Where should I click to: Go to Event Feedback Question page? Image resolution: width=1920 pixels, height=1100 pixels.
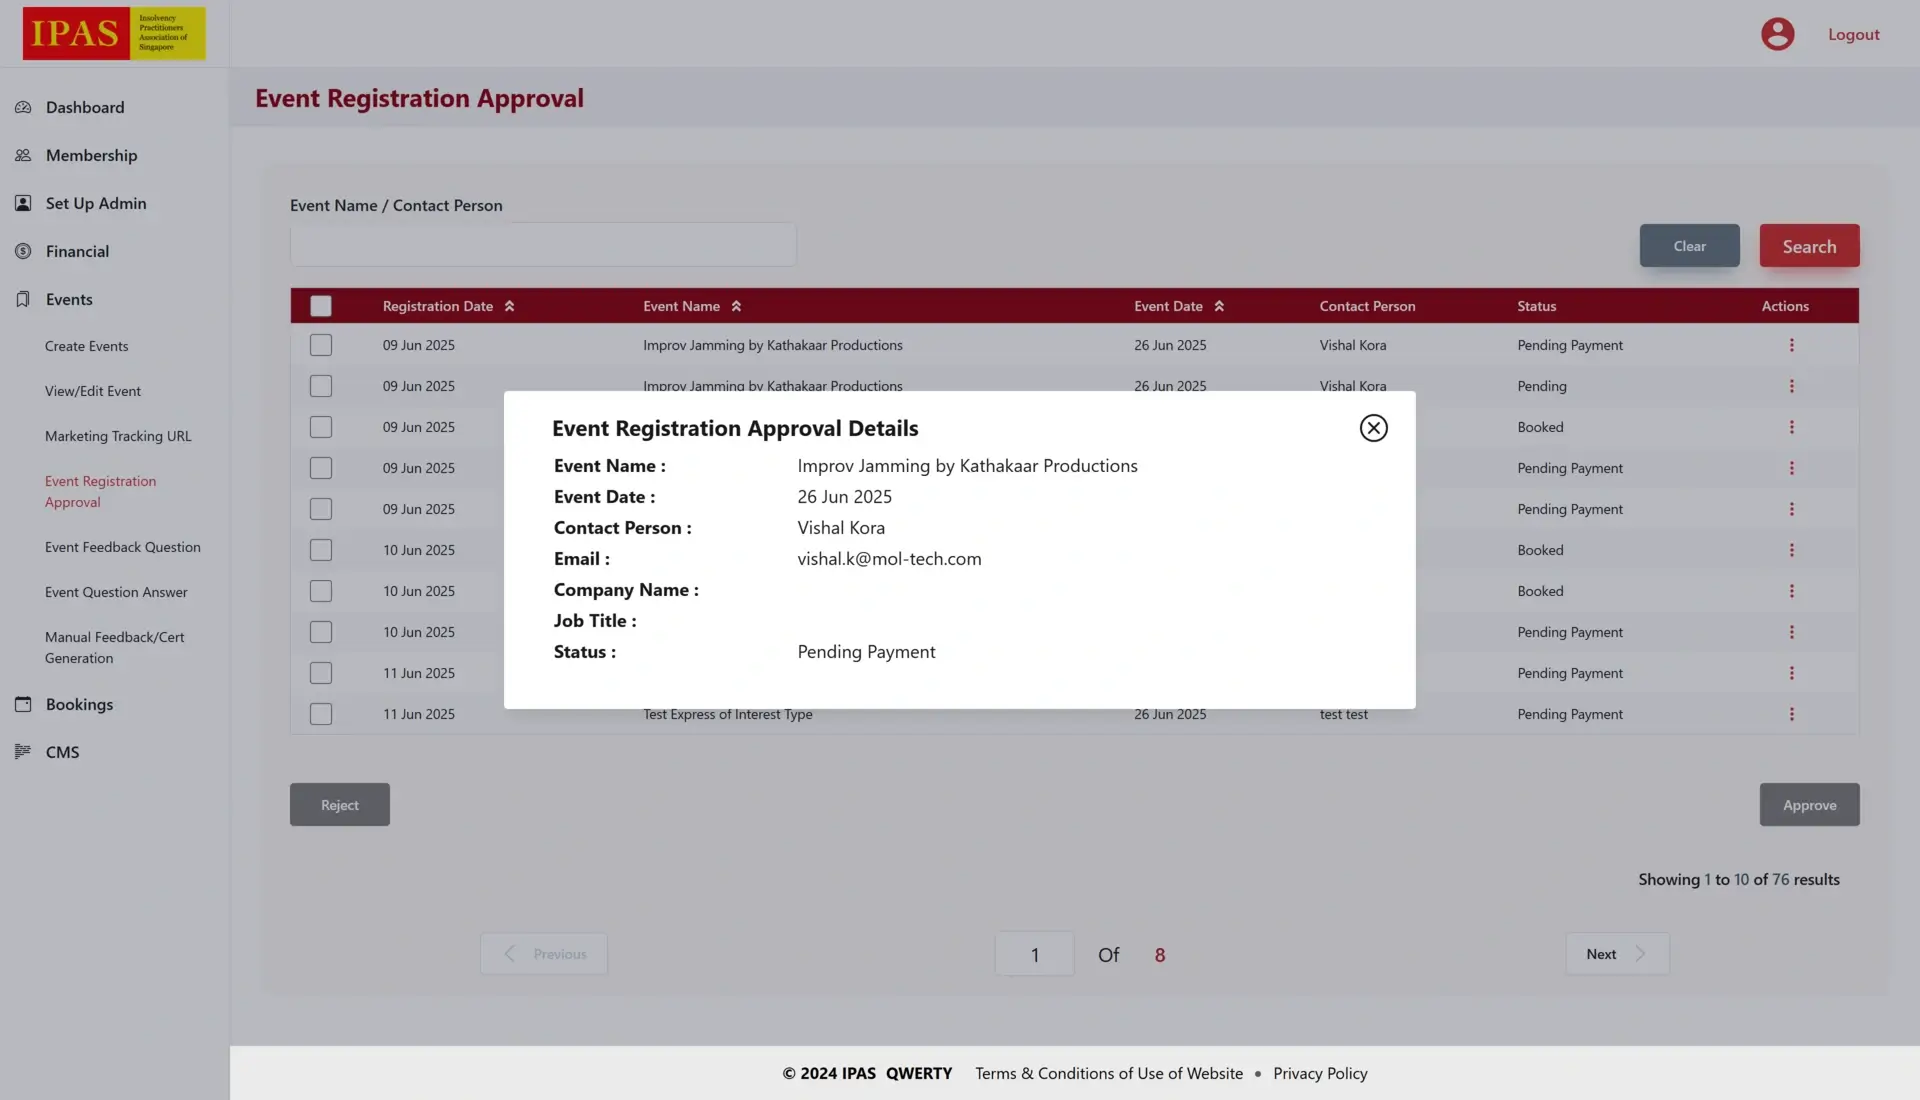tap(122, 547)
